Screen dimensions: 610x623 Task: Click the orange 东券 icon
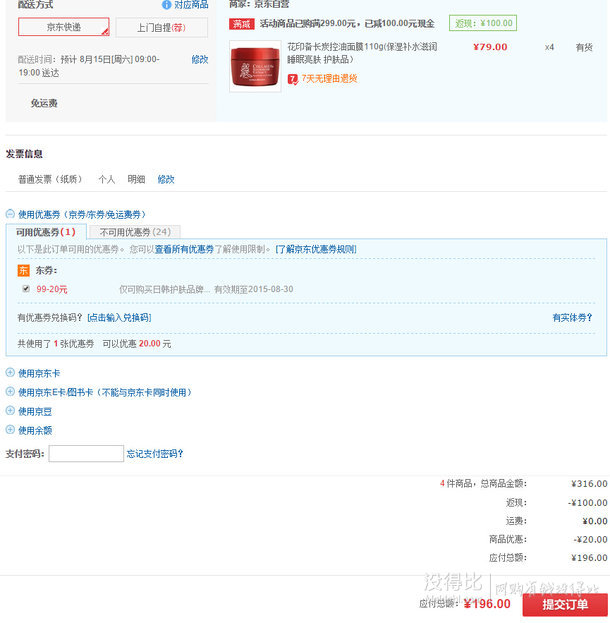[23, 271]
